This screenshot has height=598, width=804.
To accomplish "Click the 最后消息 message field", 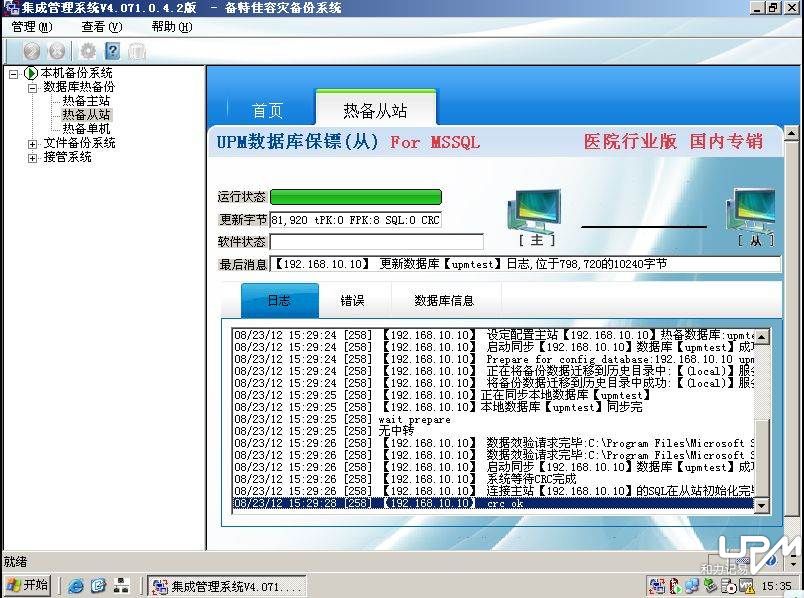I will coord(525,264).
